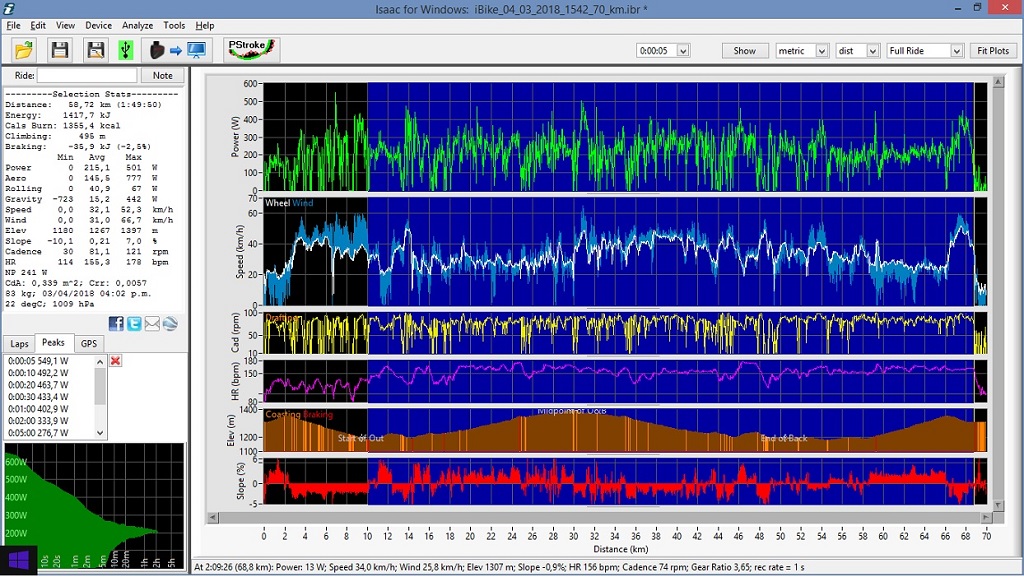Click the Twitter share icon
Viewport: 1024px width, 577px height.
pos(134,323)
